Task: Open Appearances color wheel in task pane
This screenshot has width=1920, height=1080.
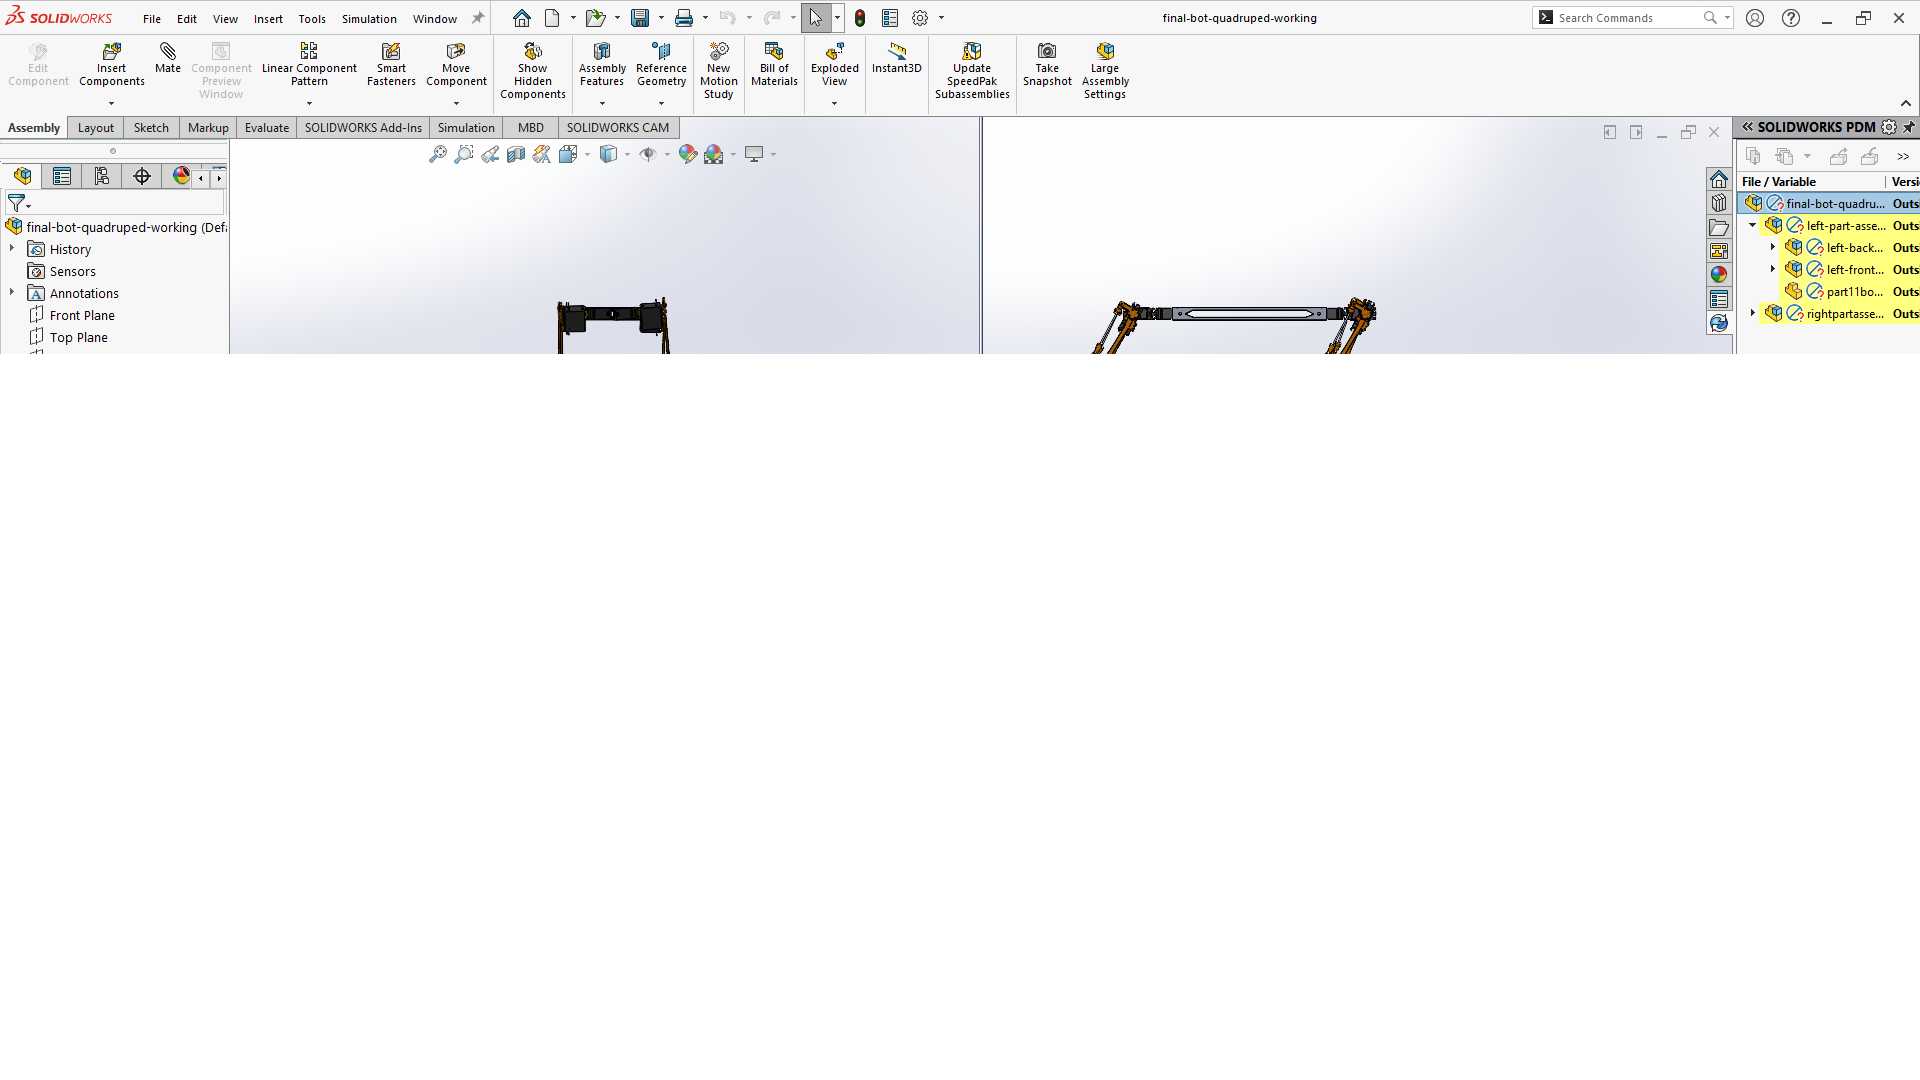Action: pos(1719,275)
